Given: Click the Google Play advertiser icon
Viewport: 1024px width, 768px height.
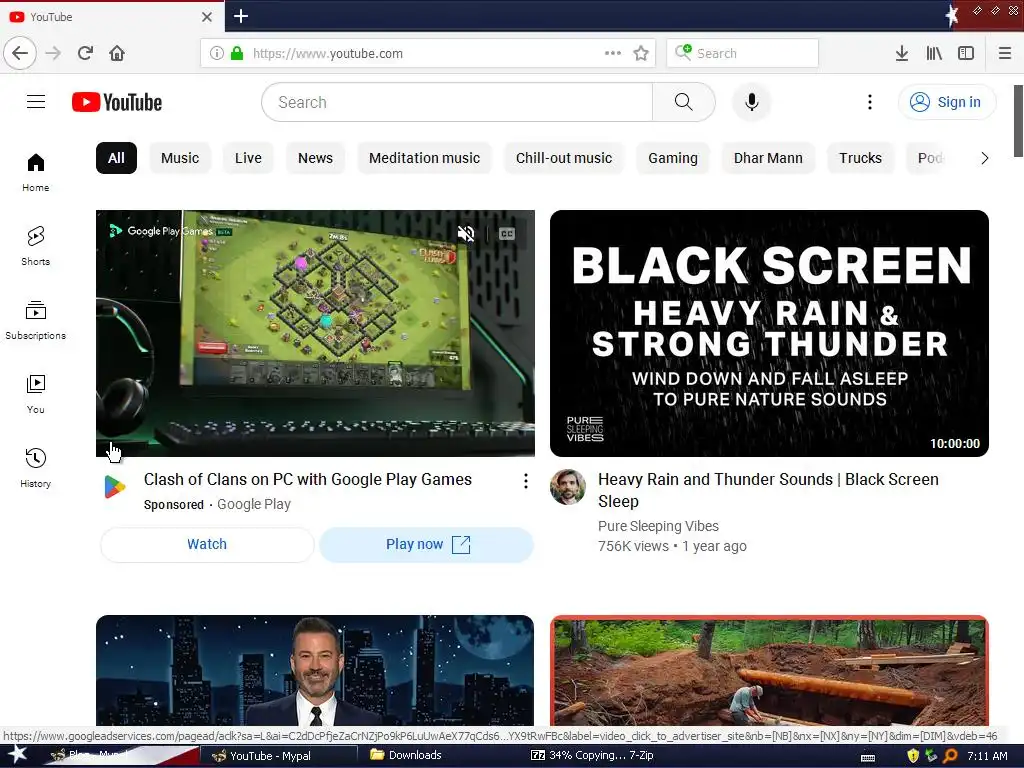Looking at the screenshot, I should tap(115, 487).
